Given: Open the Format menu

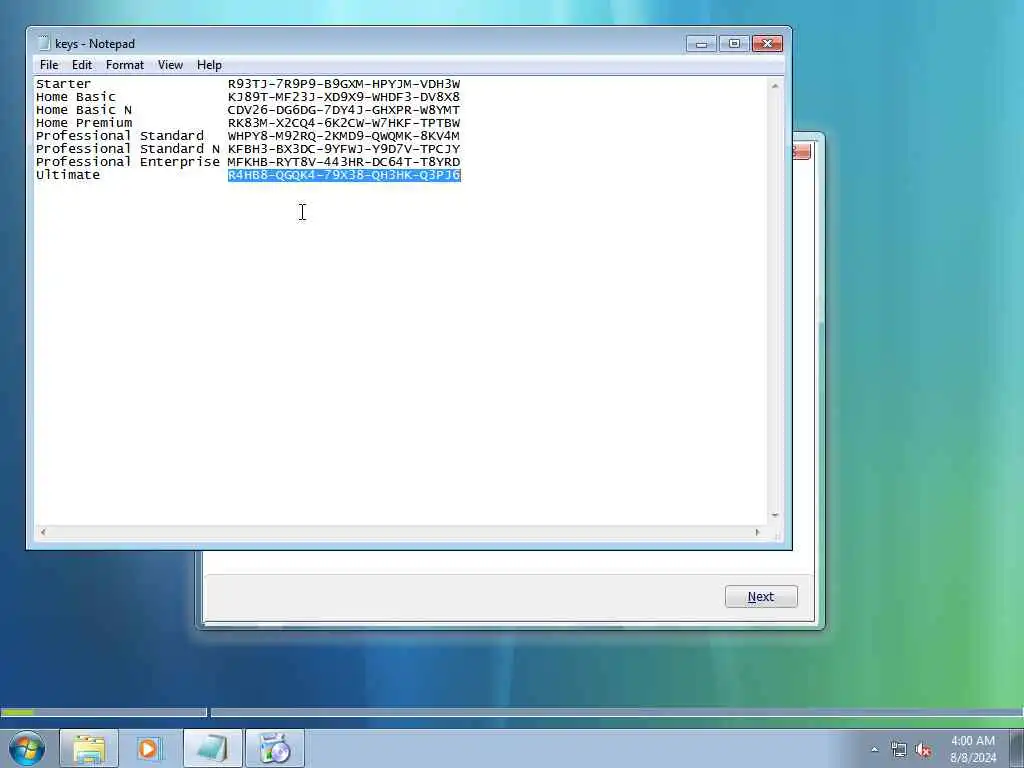Looking at the screenshot, I should tap(124, 65).
